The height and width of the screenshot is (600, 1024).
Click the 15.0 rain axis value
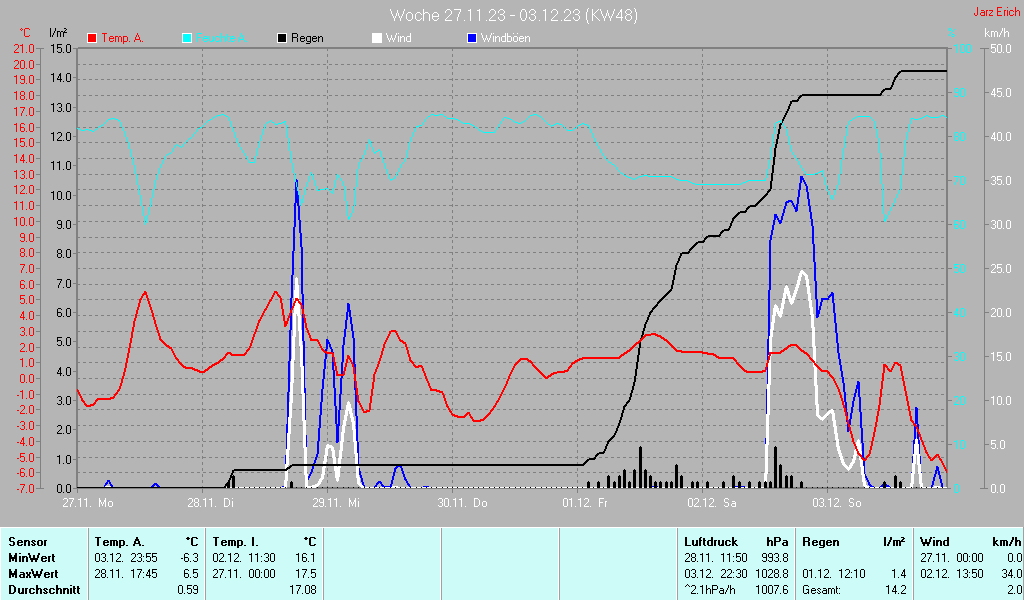tap(61, 49)
